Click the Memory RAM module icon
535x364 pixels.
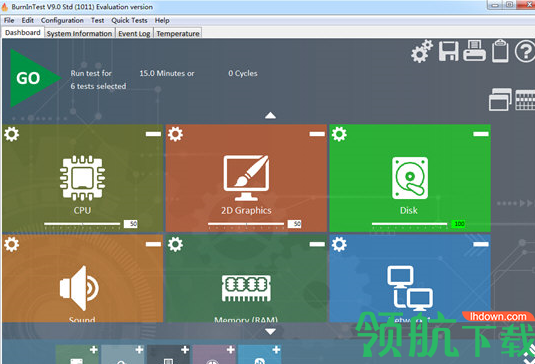point(246,288)
